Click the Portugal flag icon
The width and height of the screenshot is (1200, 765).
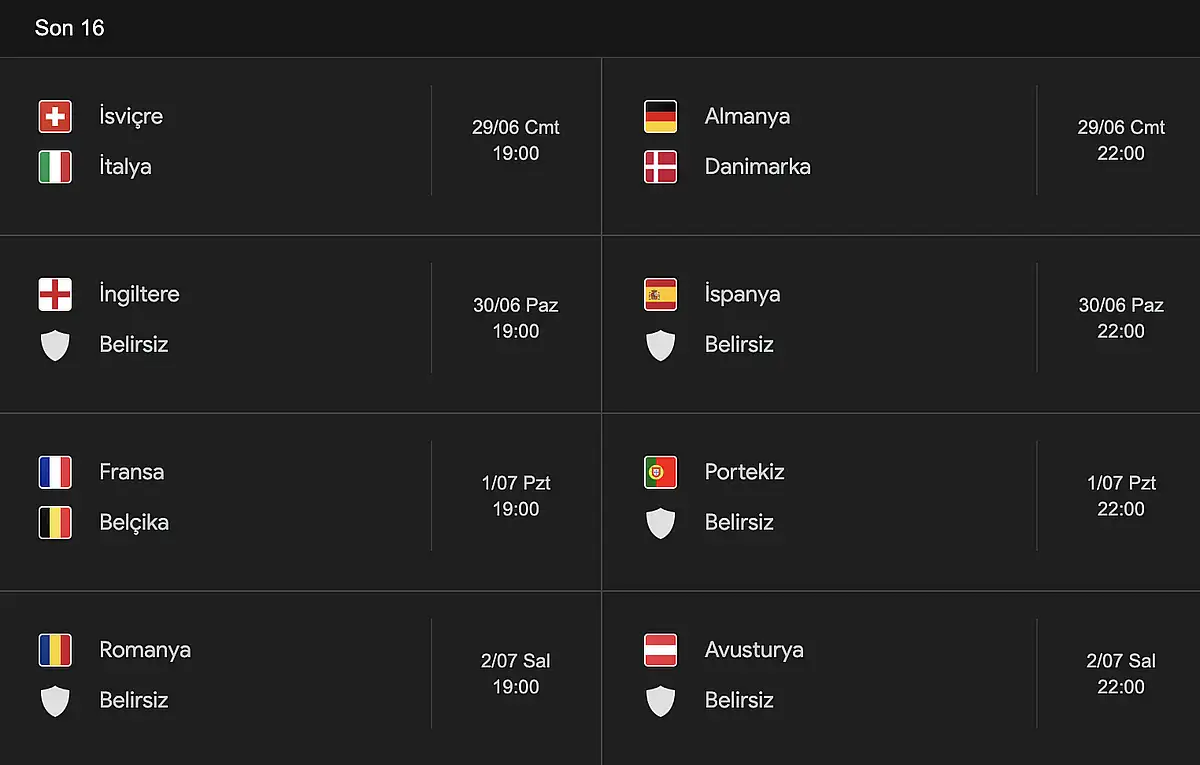(x=660, y=473)
